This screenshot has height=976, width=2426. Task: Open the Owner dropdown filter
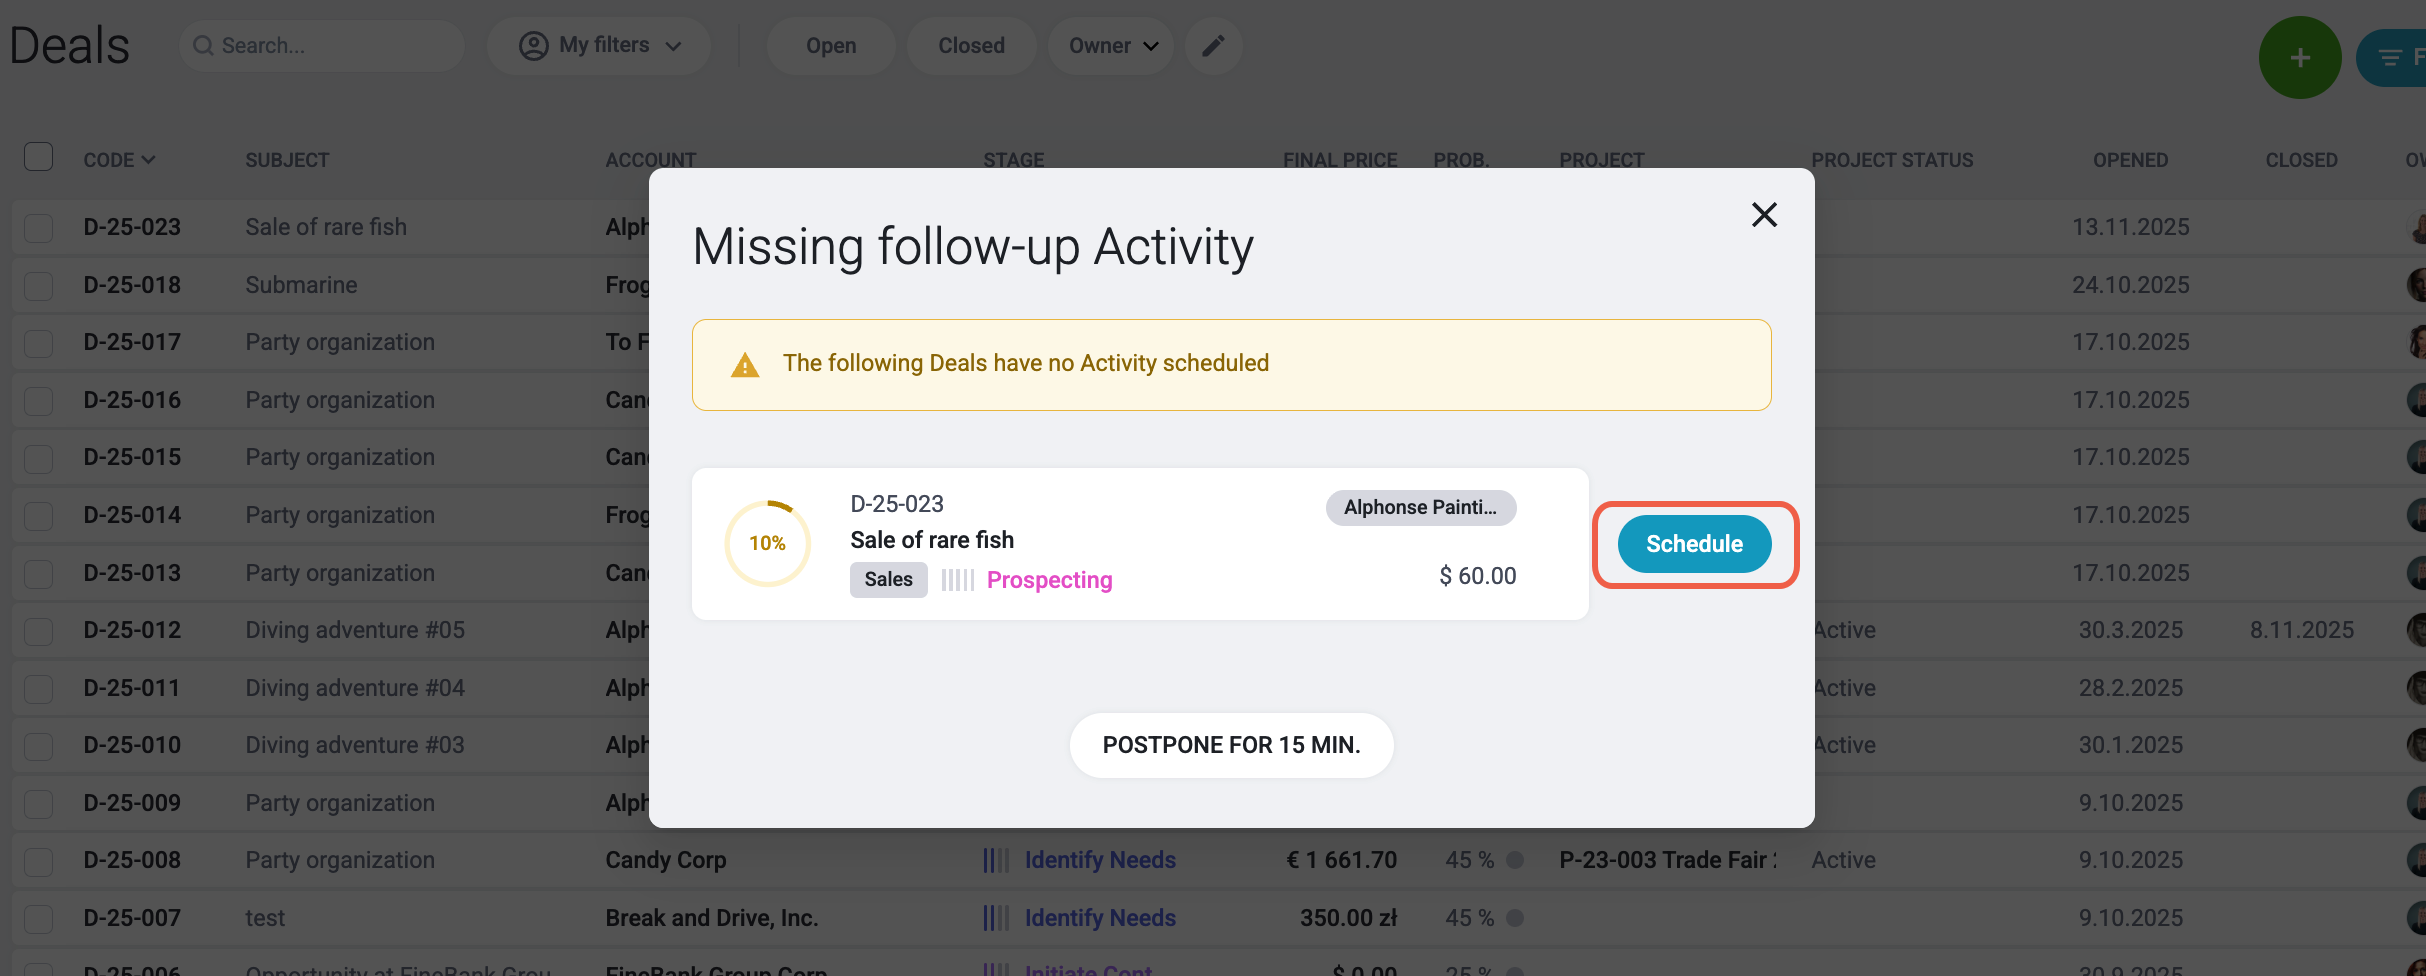(x=1111, y=46)
